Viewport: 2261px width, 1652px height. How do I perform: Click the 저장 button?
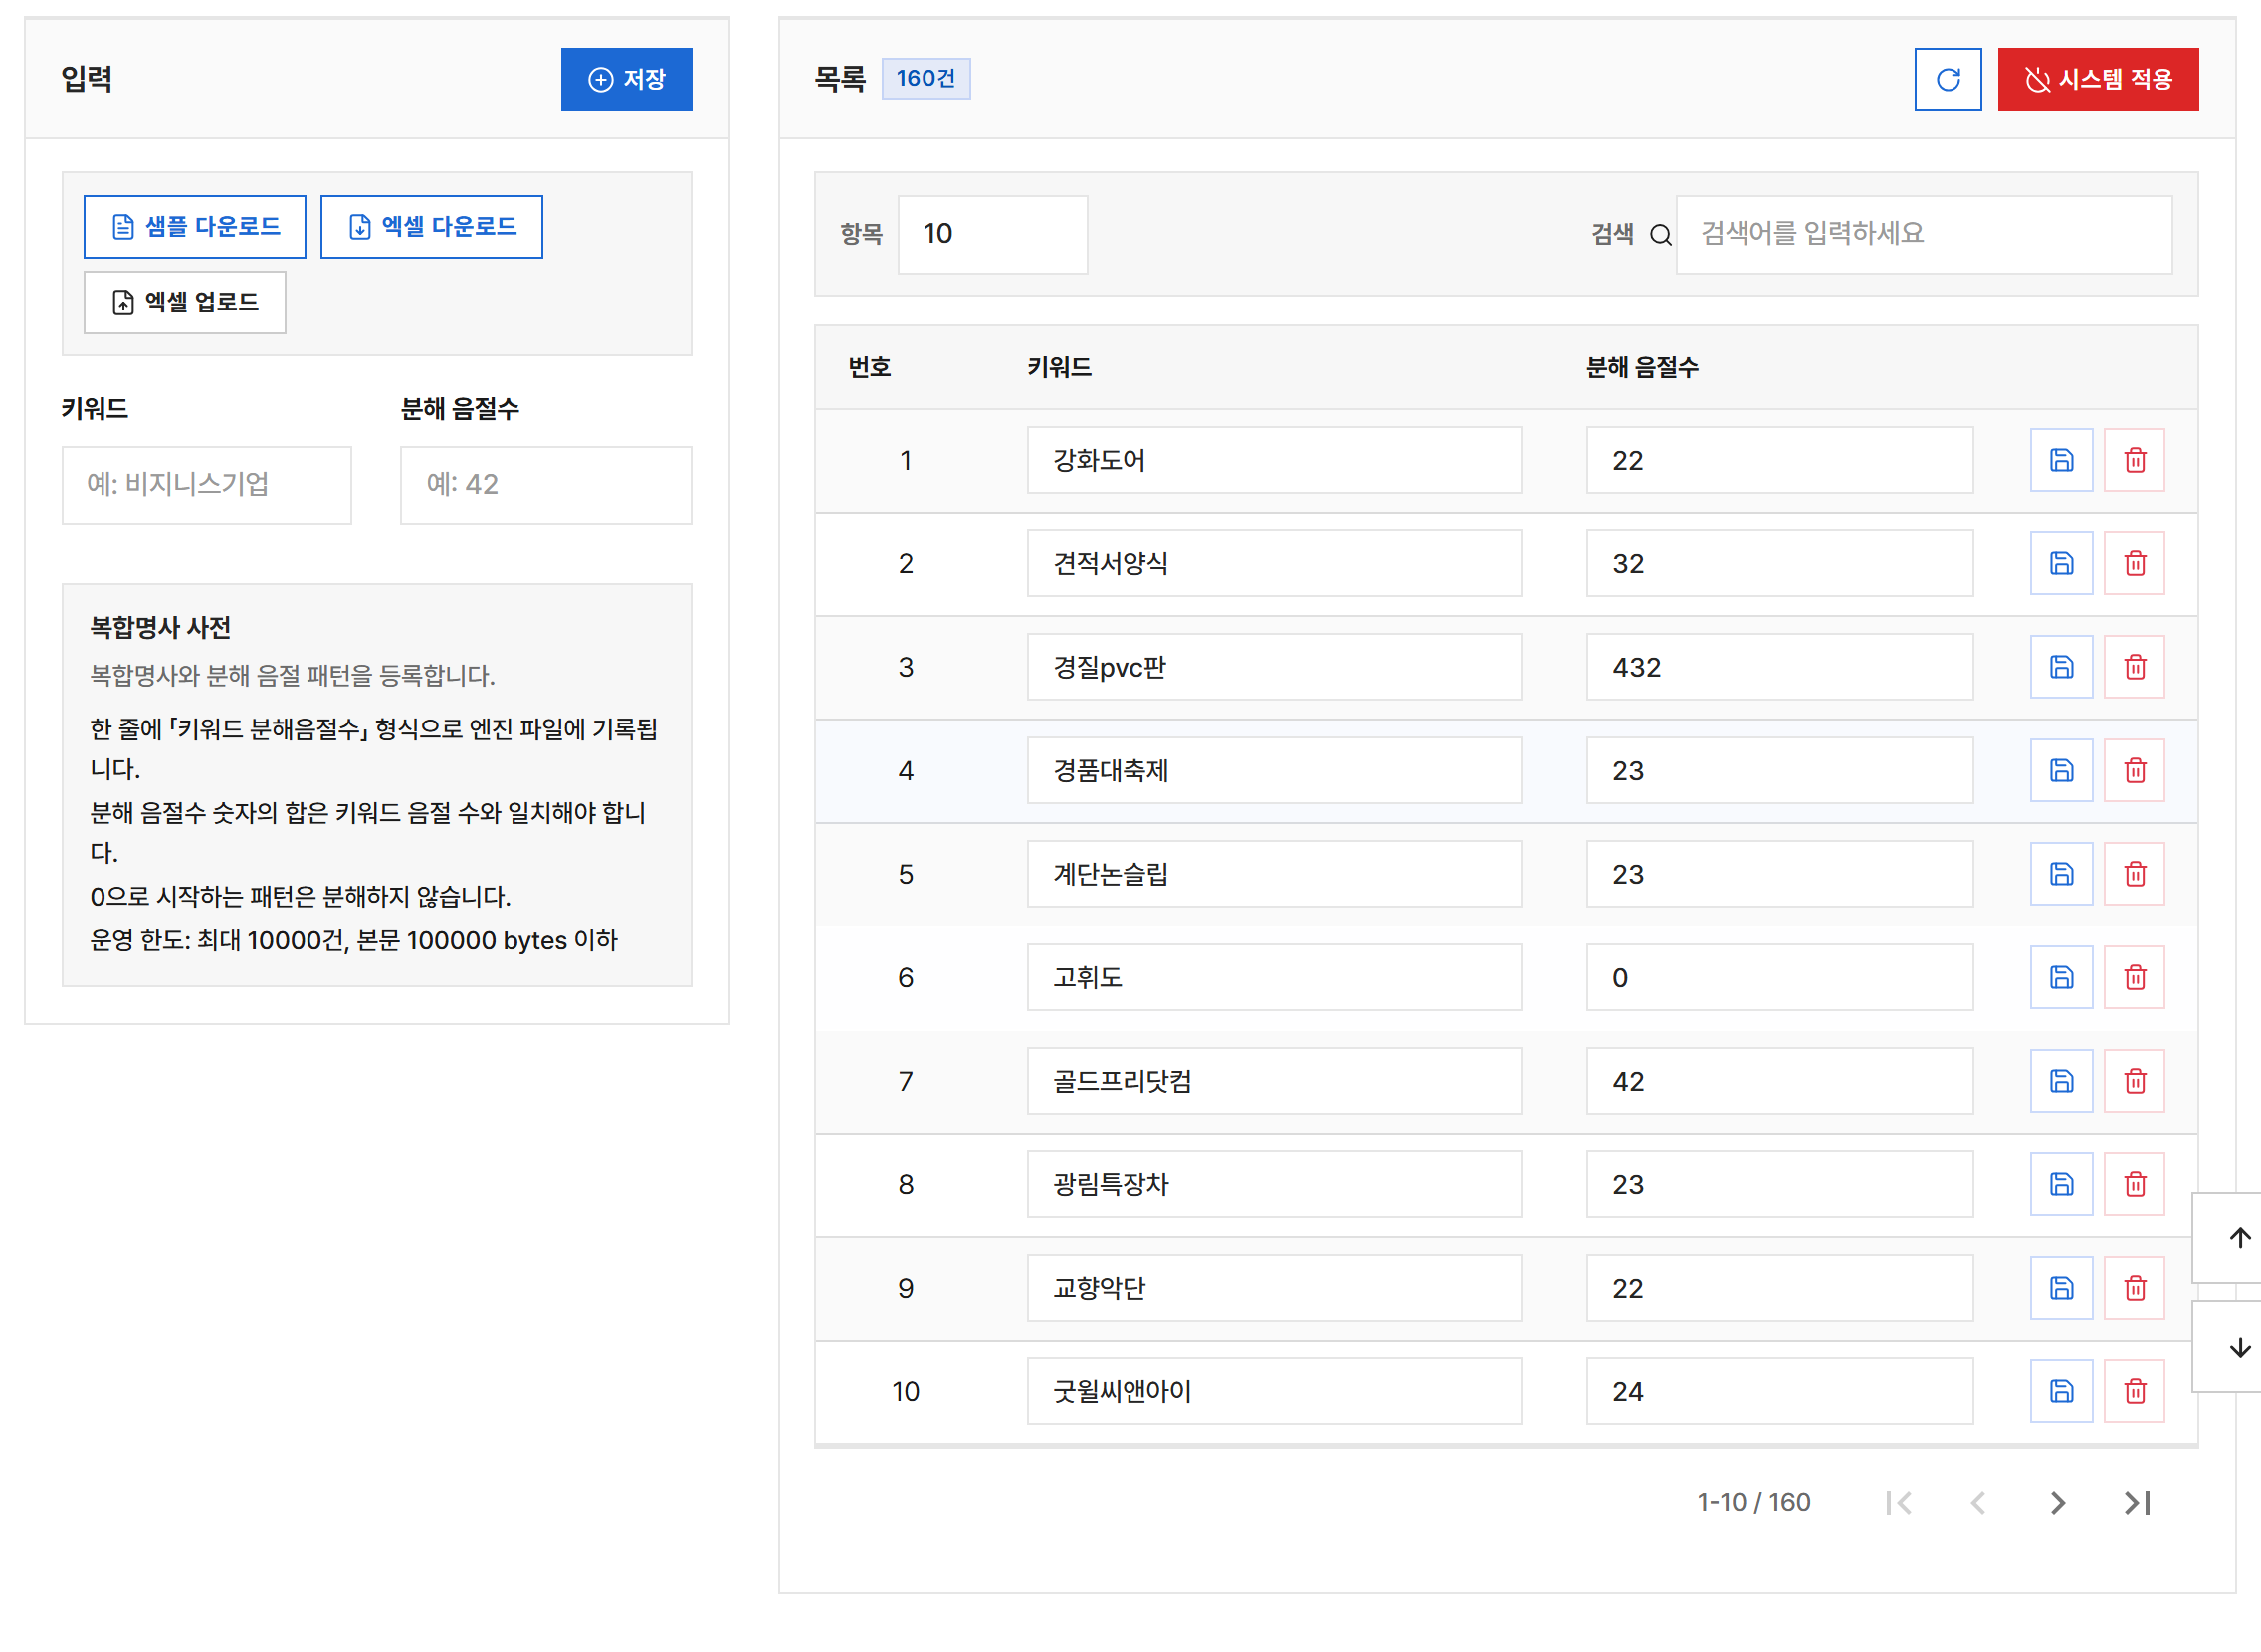(x=626, y=79)
